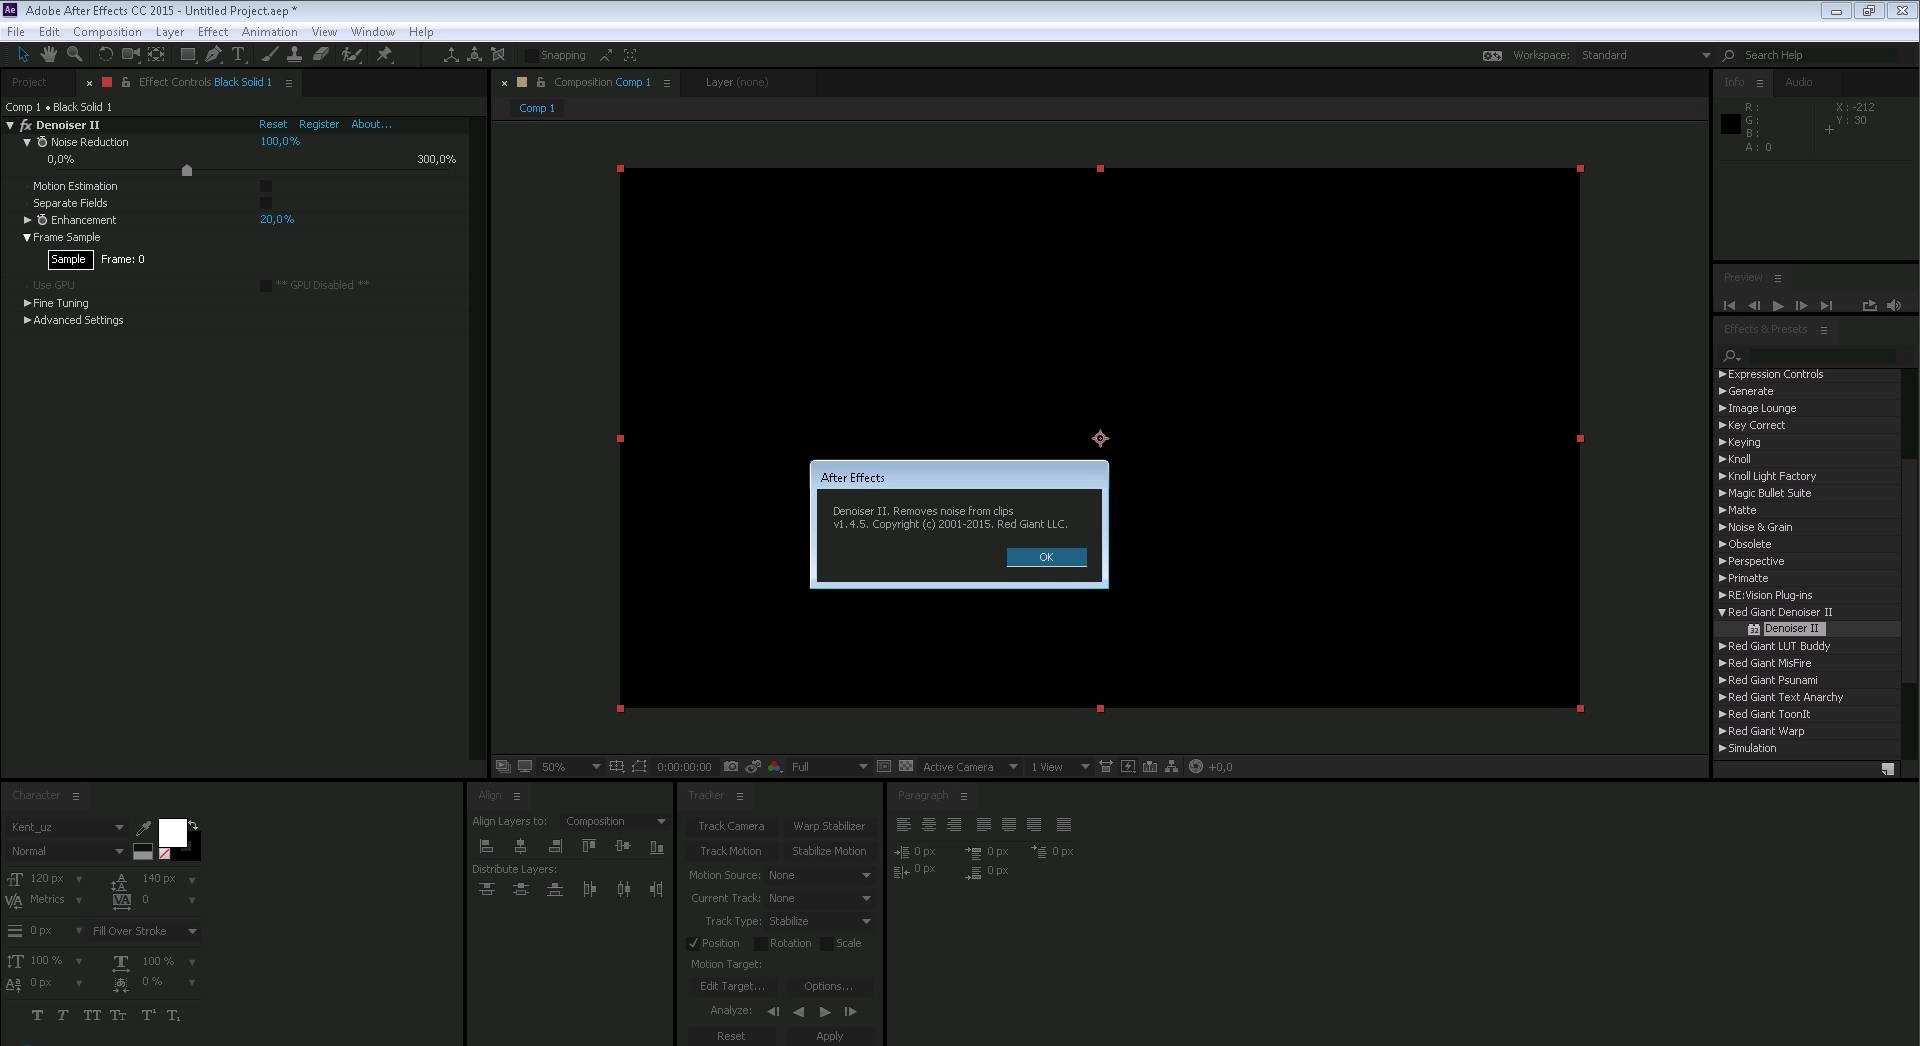
Task: Open the Workspace Standard dropdown
Action: 1644,55
